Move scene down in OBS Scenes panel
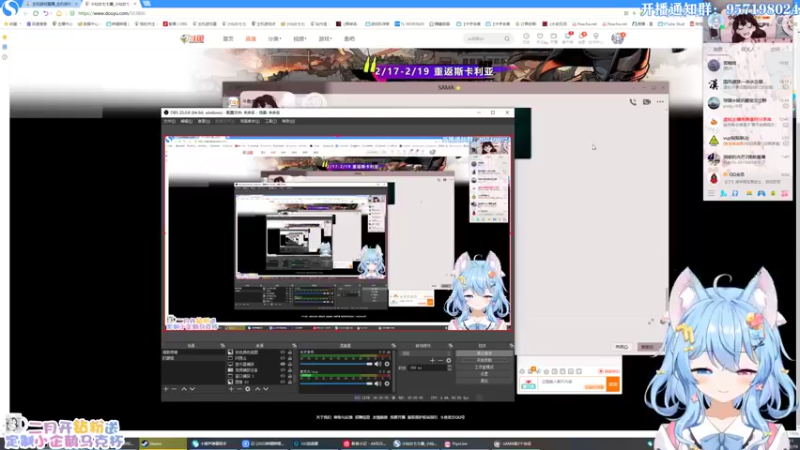The width and height of the screenshot is (800, 450). point(192,389)
